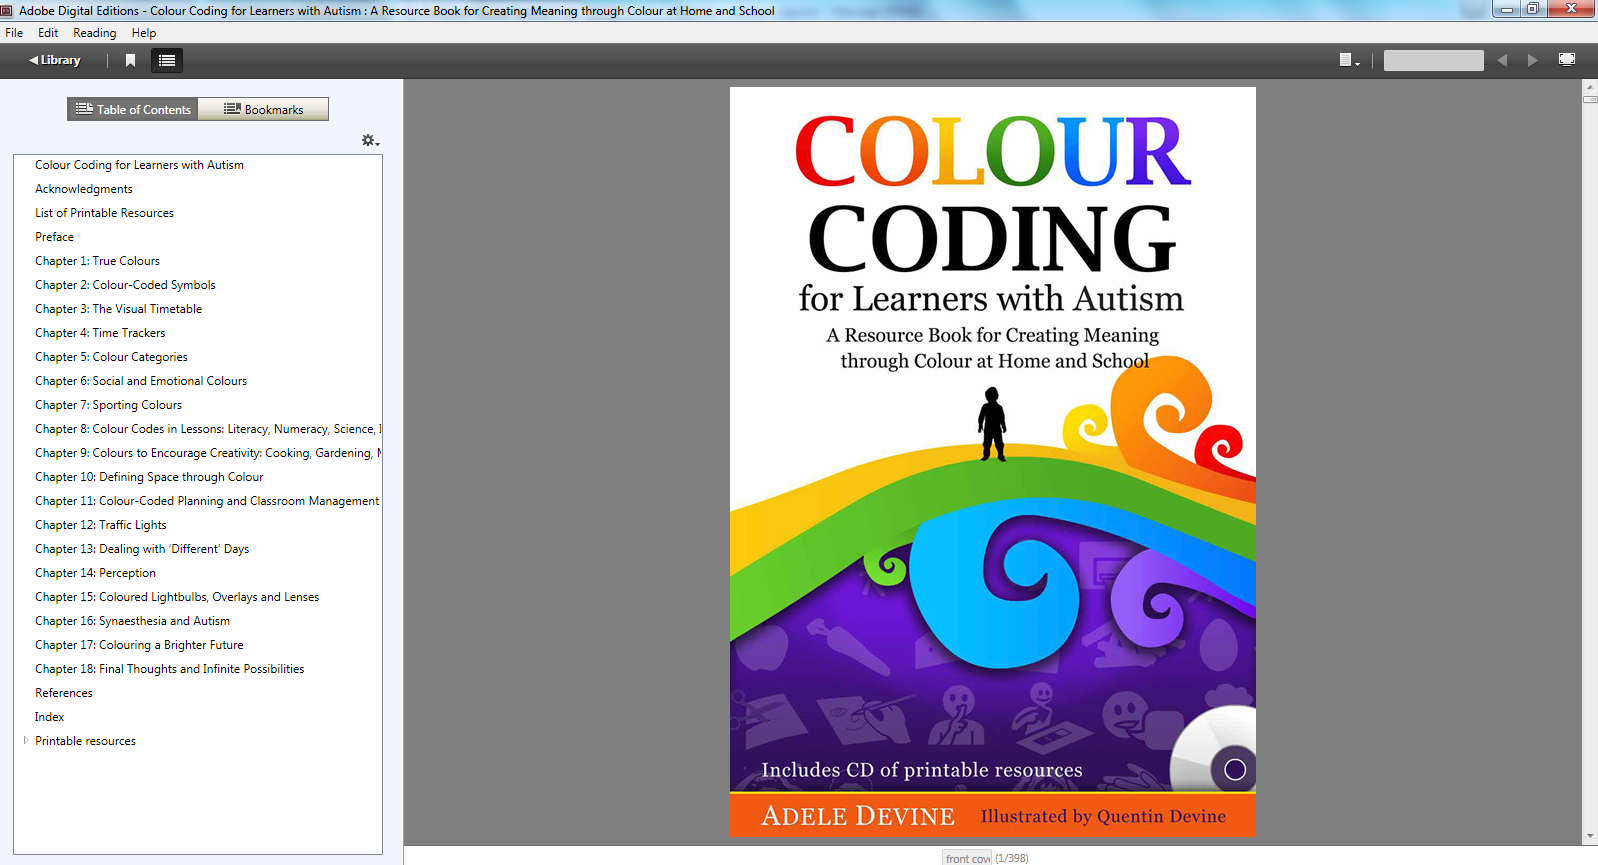Screen dimensions: 1598x865
Task: Go back to the Library
Action: (x=55, y=60)
